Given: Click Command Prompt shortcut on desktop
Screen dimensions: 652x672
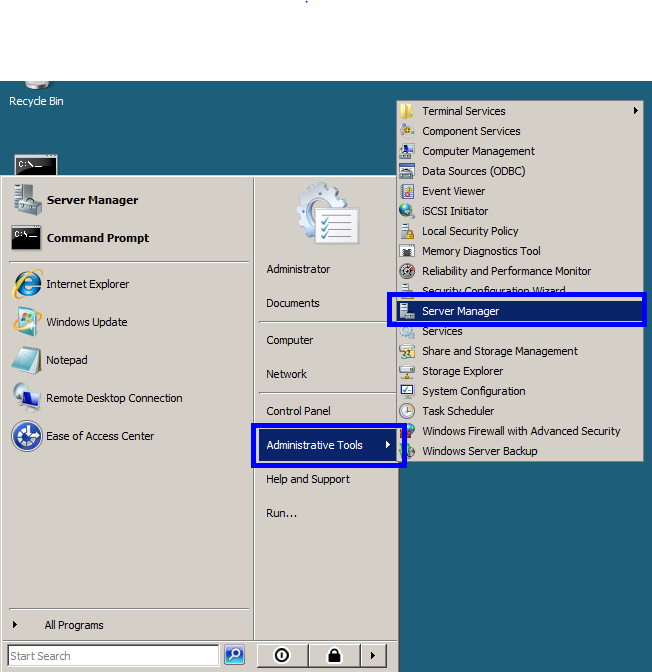Looking at the screenshot, I should 36,165.
